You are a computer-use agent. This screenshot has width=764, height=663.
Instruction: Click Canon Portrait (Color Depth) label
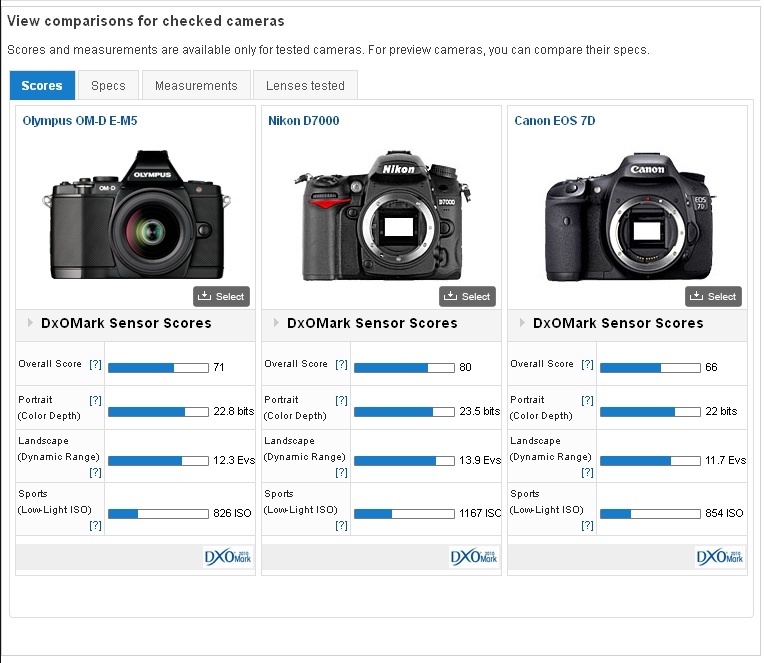pos(541,408)
